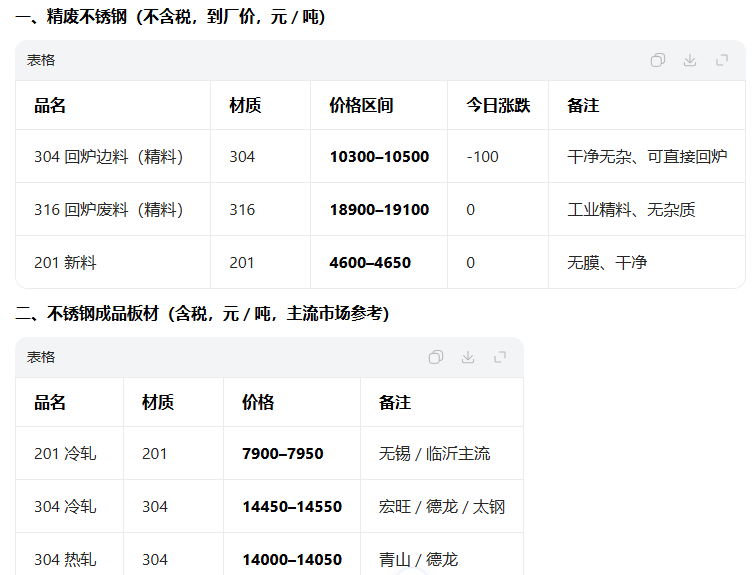Image resolution: width=755 pixels, height=575 pixels.
Task: Copy the scrap stainless steel (精废不锈钢) table
Action: coord(657,60)
